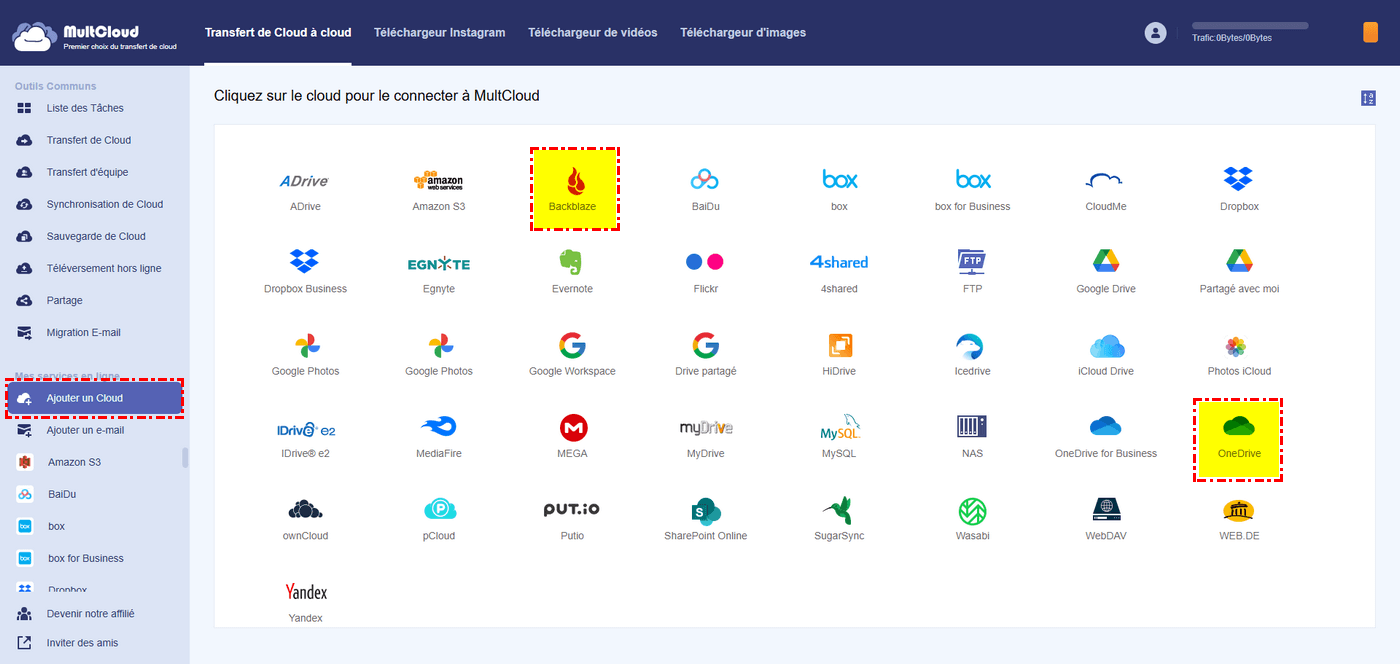This screenshot has height=664, width=1400.
Task: Choose the Backblaze flame icon
Action: 574,180
